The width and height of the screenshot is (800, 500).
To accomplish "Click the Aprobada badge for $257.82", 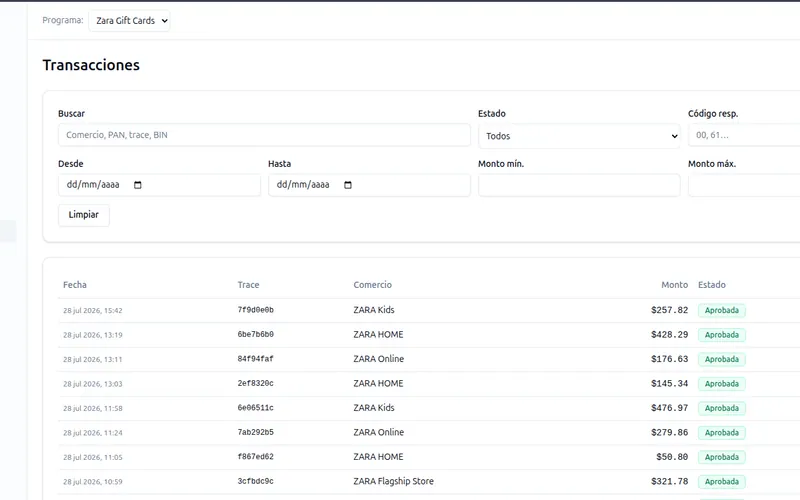I will tap(721, 310).
